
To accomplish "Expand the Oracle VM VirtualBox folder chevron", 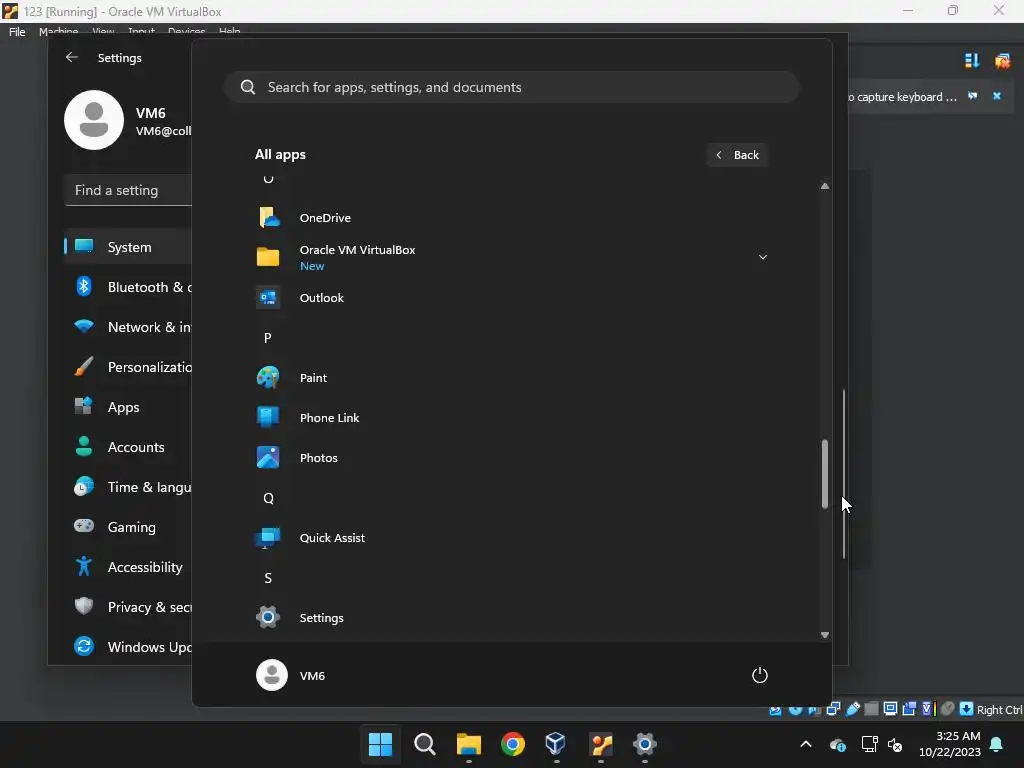I will tap(762, 257).
